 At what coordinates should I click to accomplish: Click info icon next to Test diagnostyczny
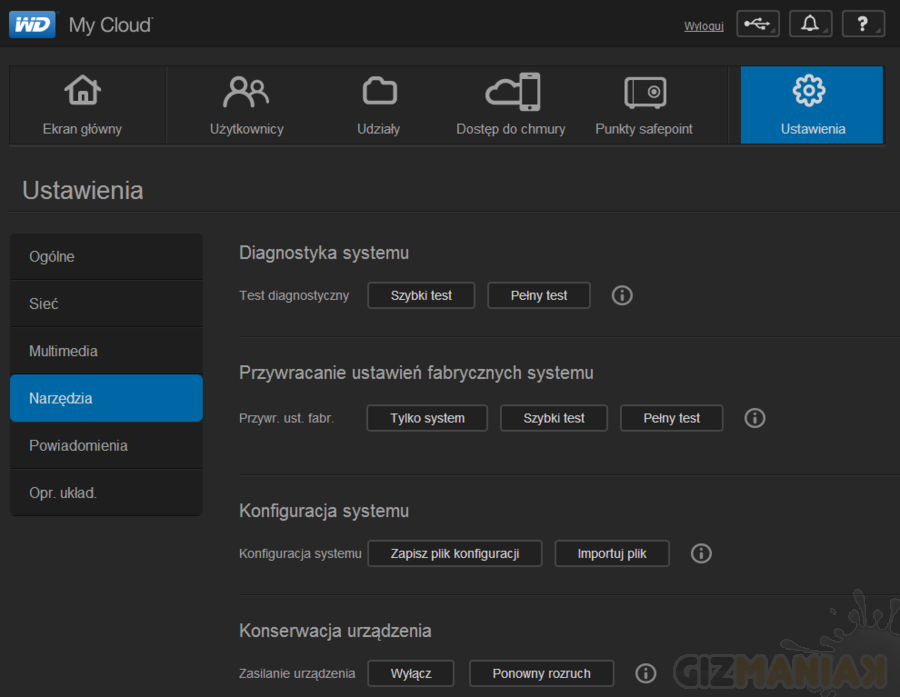coord(622,296)
